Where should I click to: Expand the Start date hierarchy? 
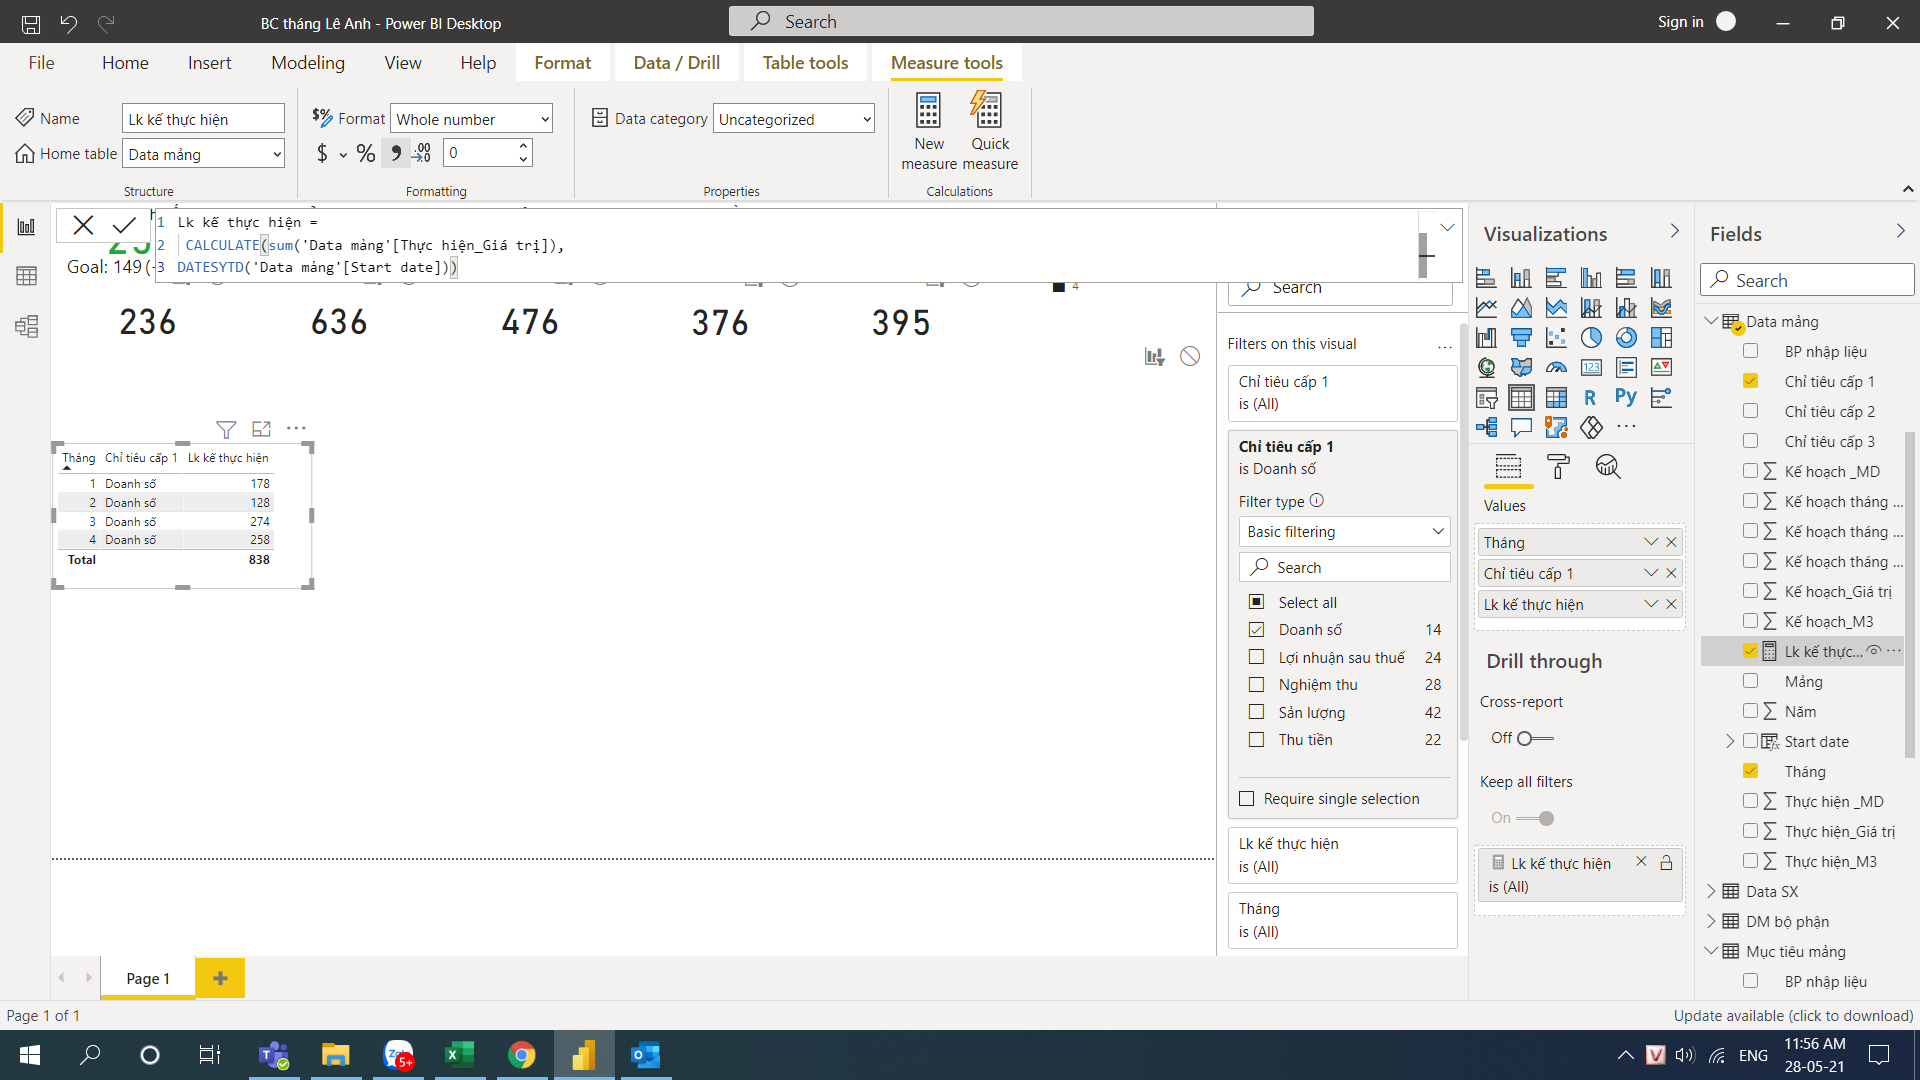point(1730,741)
